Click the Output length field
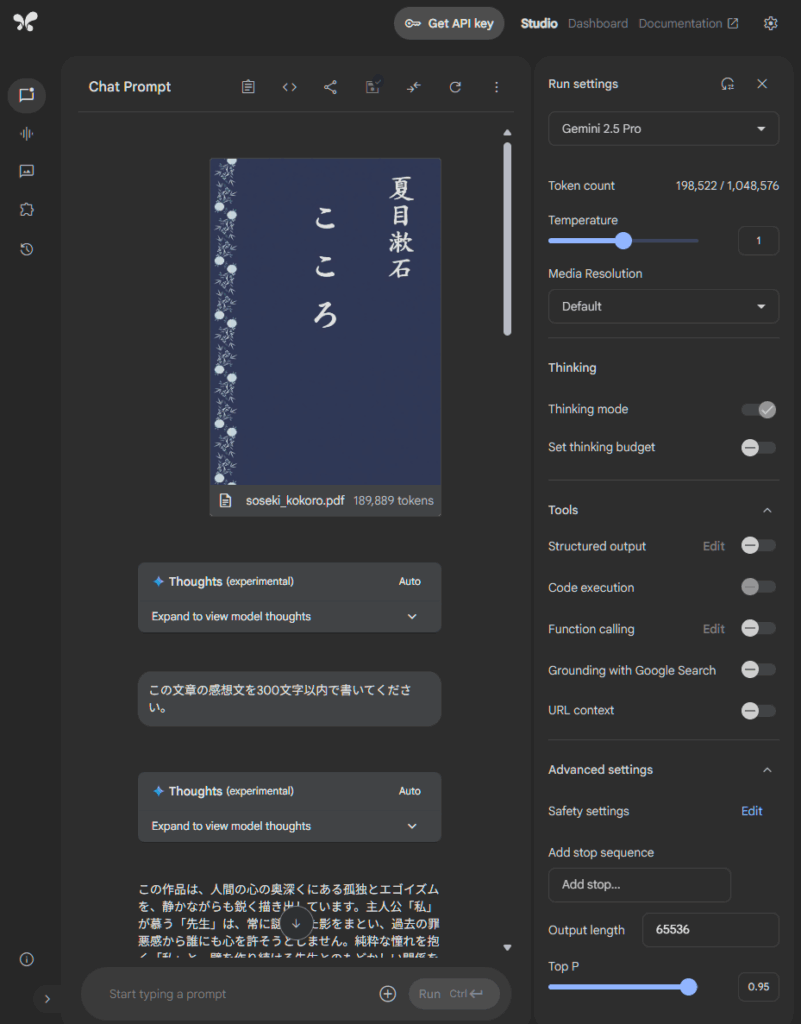Viewport: 801px width, 1024px height. 710,930
